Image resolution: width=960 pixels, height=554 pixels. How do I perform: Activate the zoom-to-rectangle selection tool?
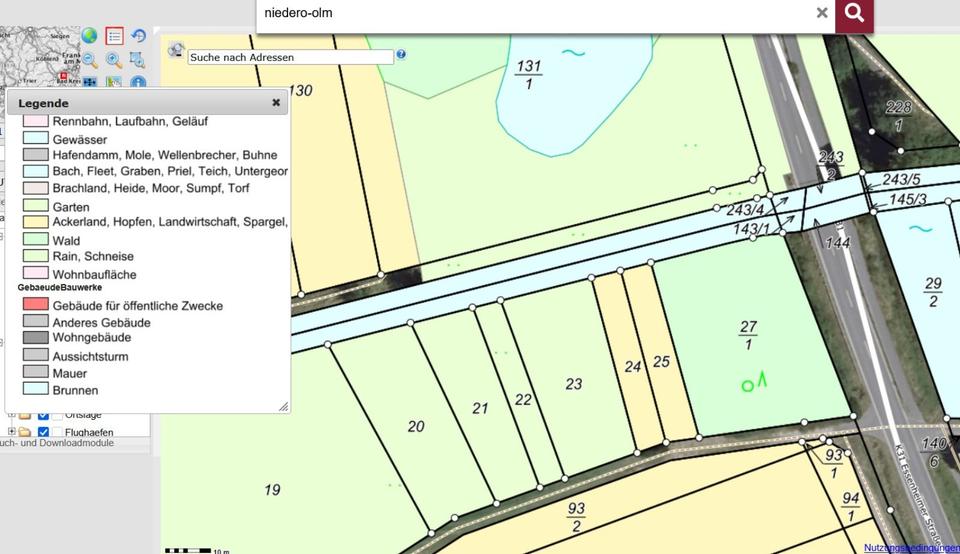138,60
